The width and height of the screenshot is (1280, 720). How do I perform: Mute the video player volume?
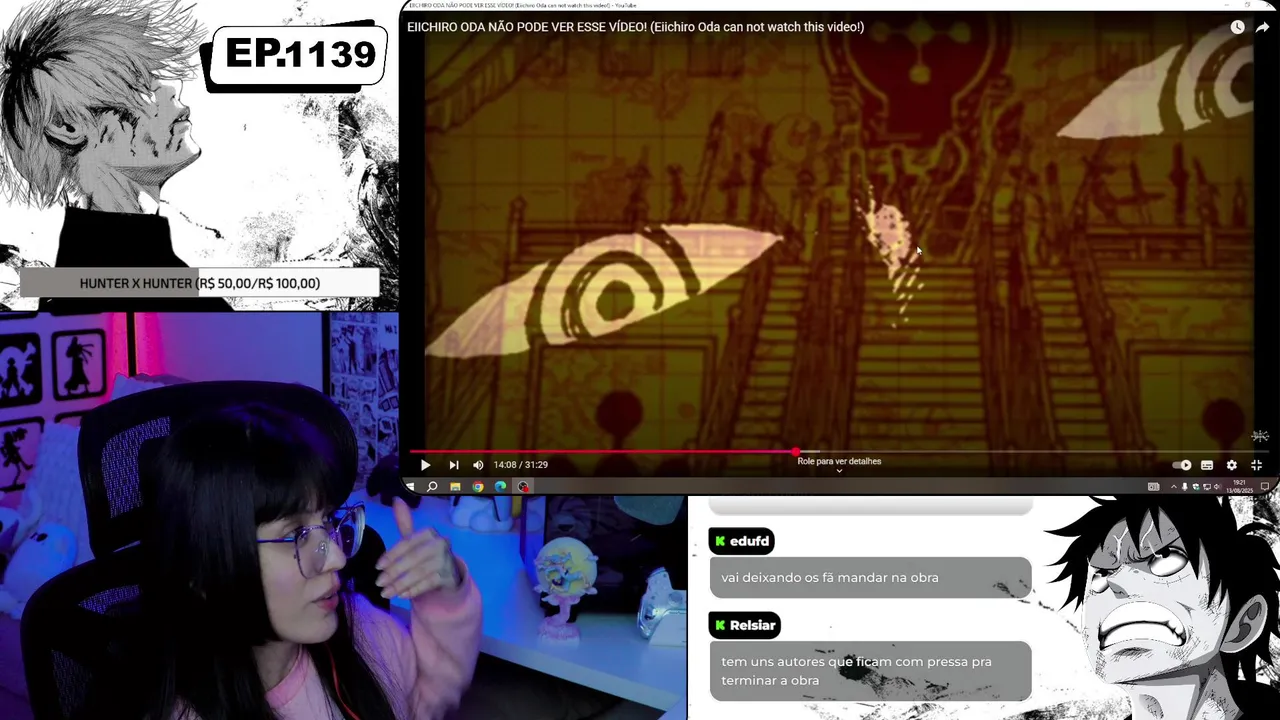coord(478,465)
